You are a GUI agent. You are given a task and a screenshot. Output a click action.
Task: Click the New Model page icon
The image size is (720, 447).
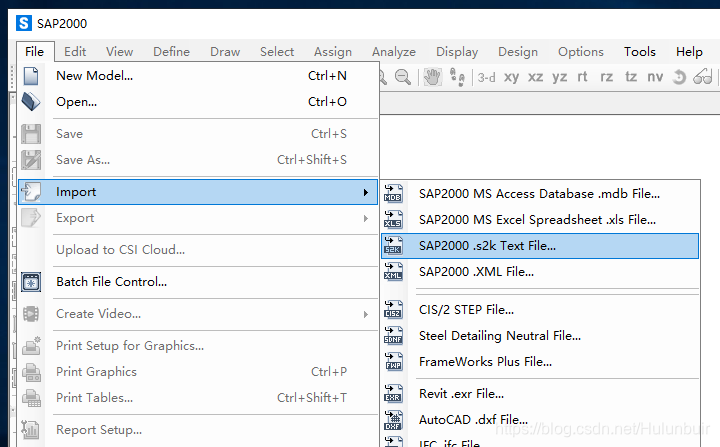(x=31, y=76)
